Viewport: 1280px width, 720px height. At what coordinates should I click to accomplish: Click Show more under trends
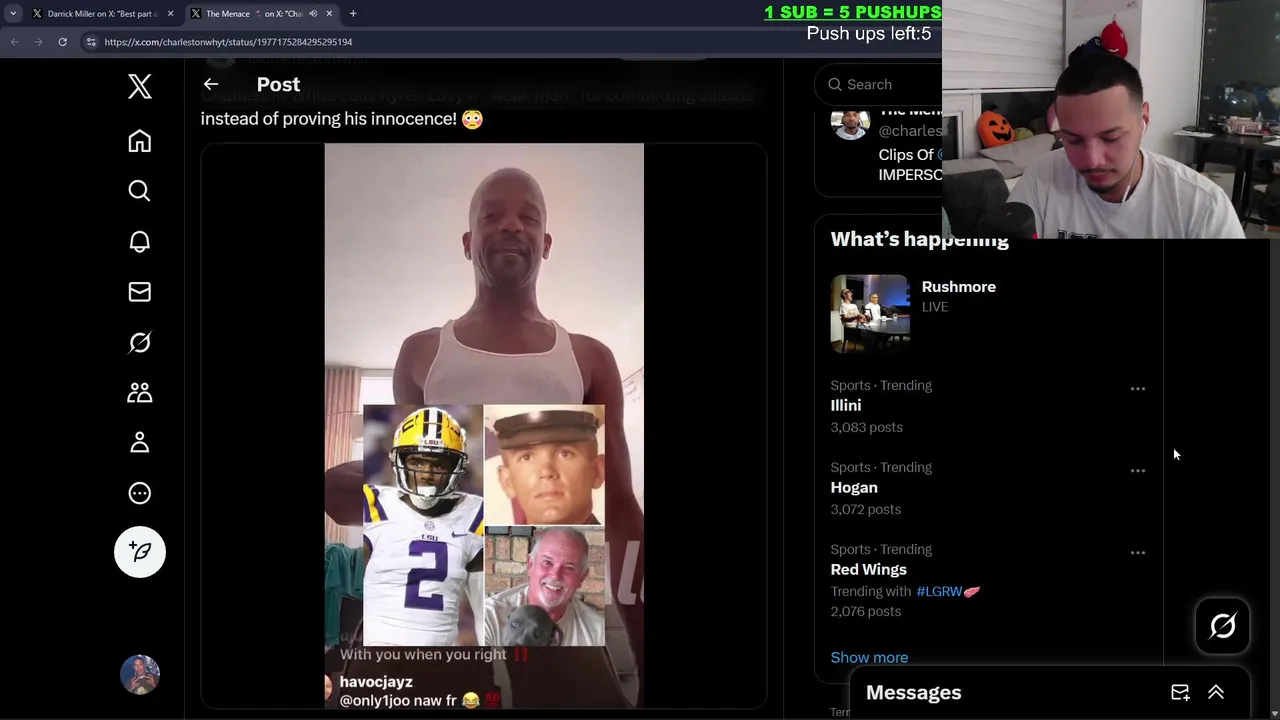(869, 658)
